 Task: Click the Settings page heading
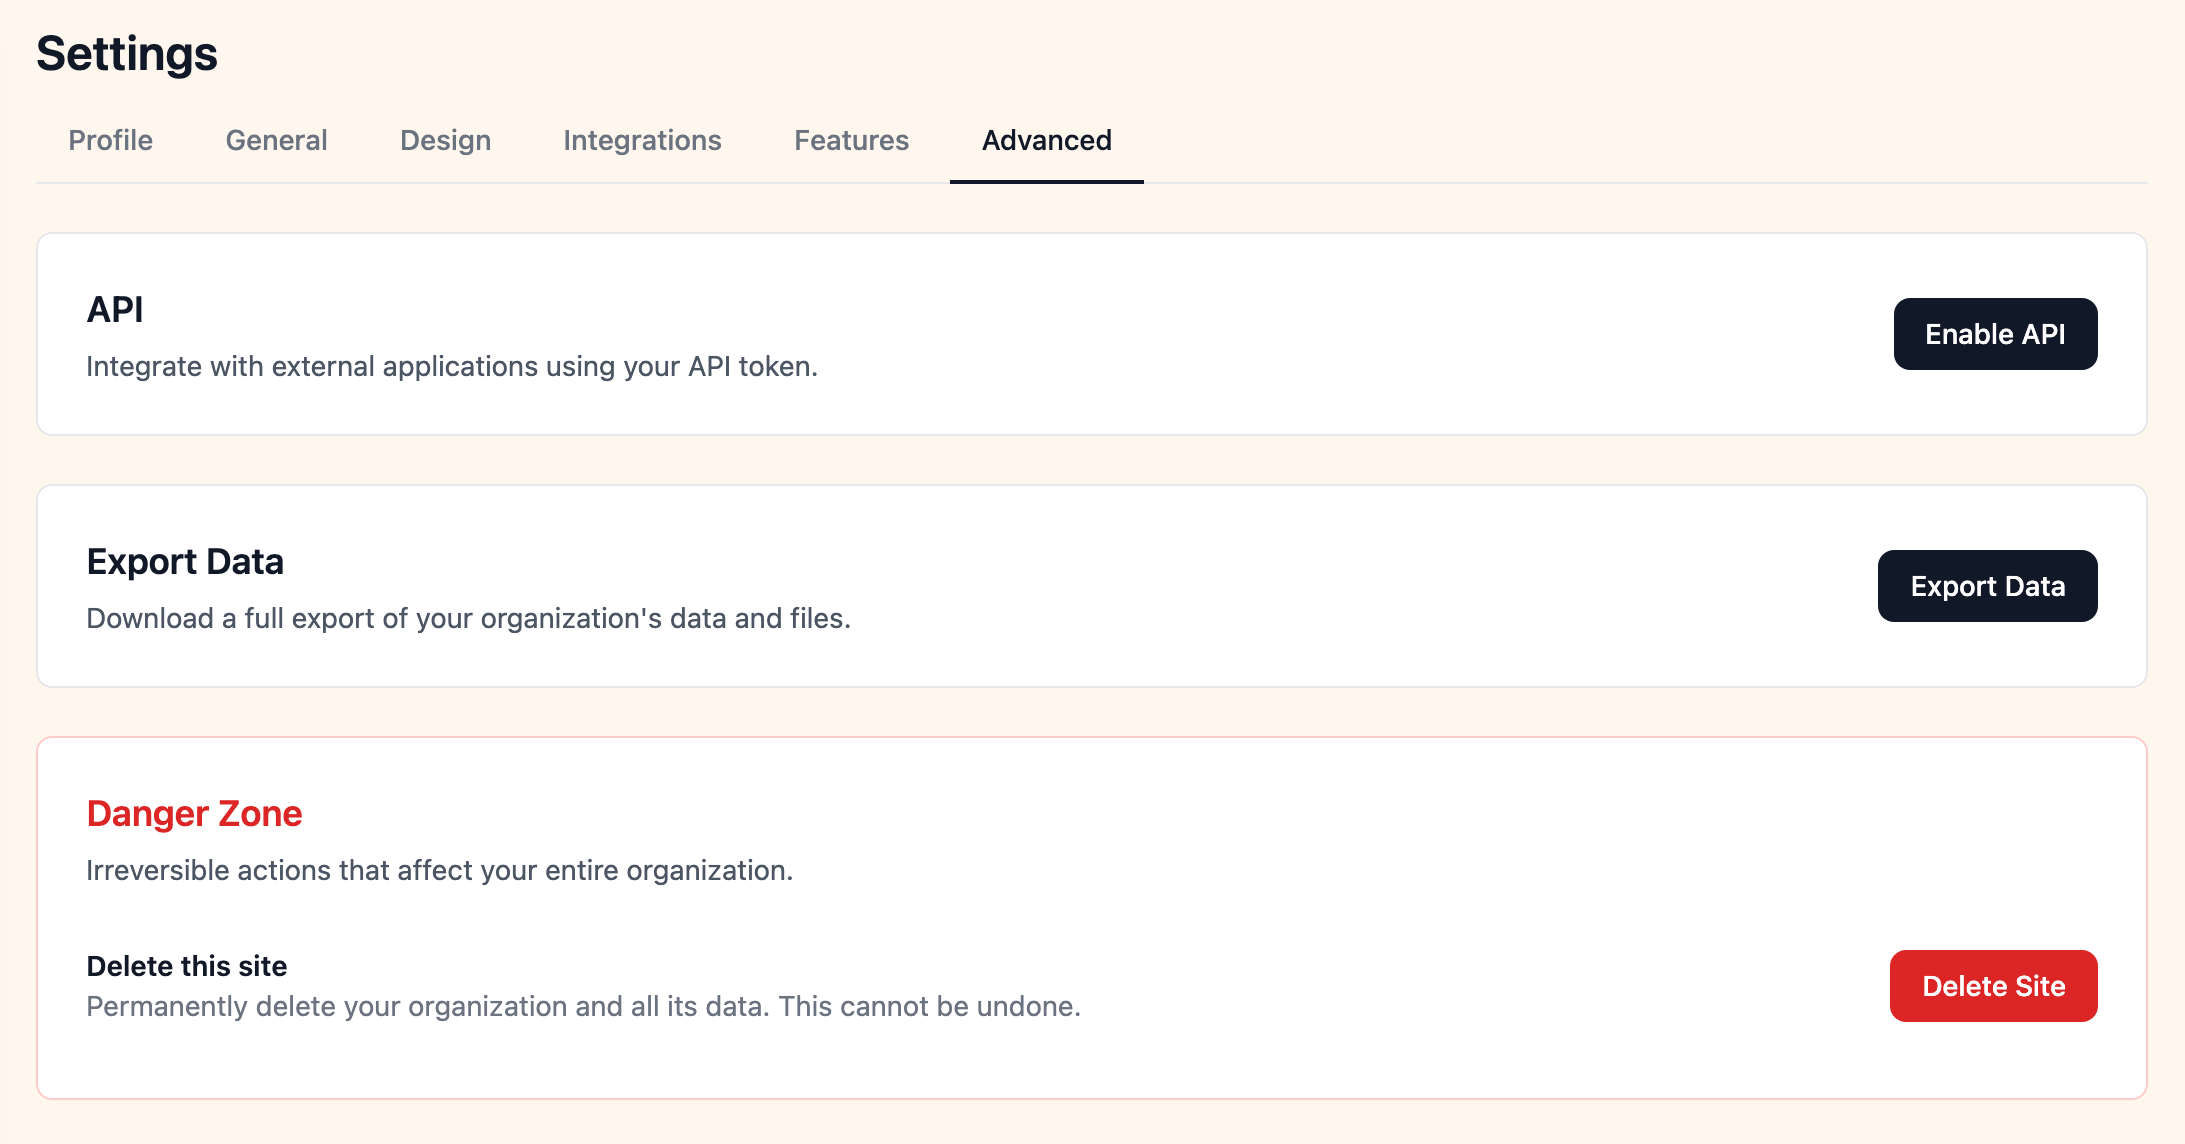127,54
